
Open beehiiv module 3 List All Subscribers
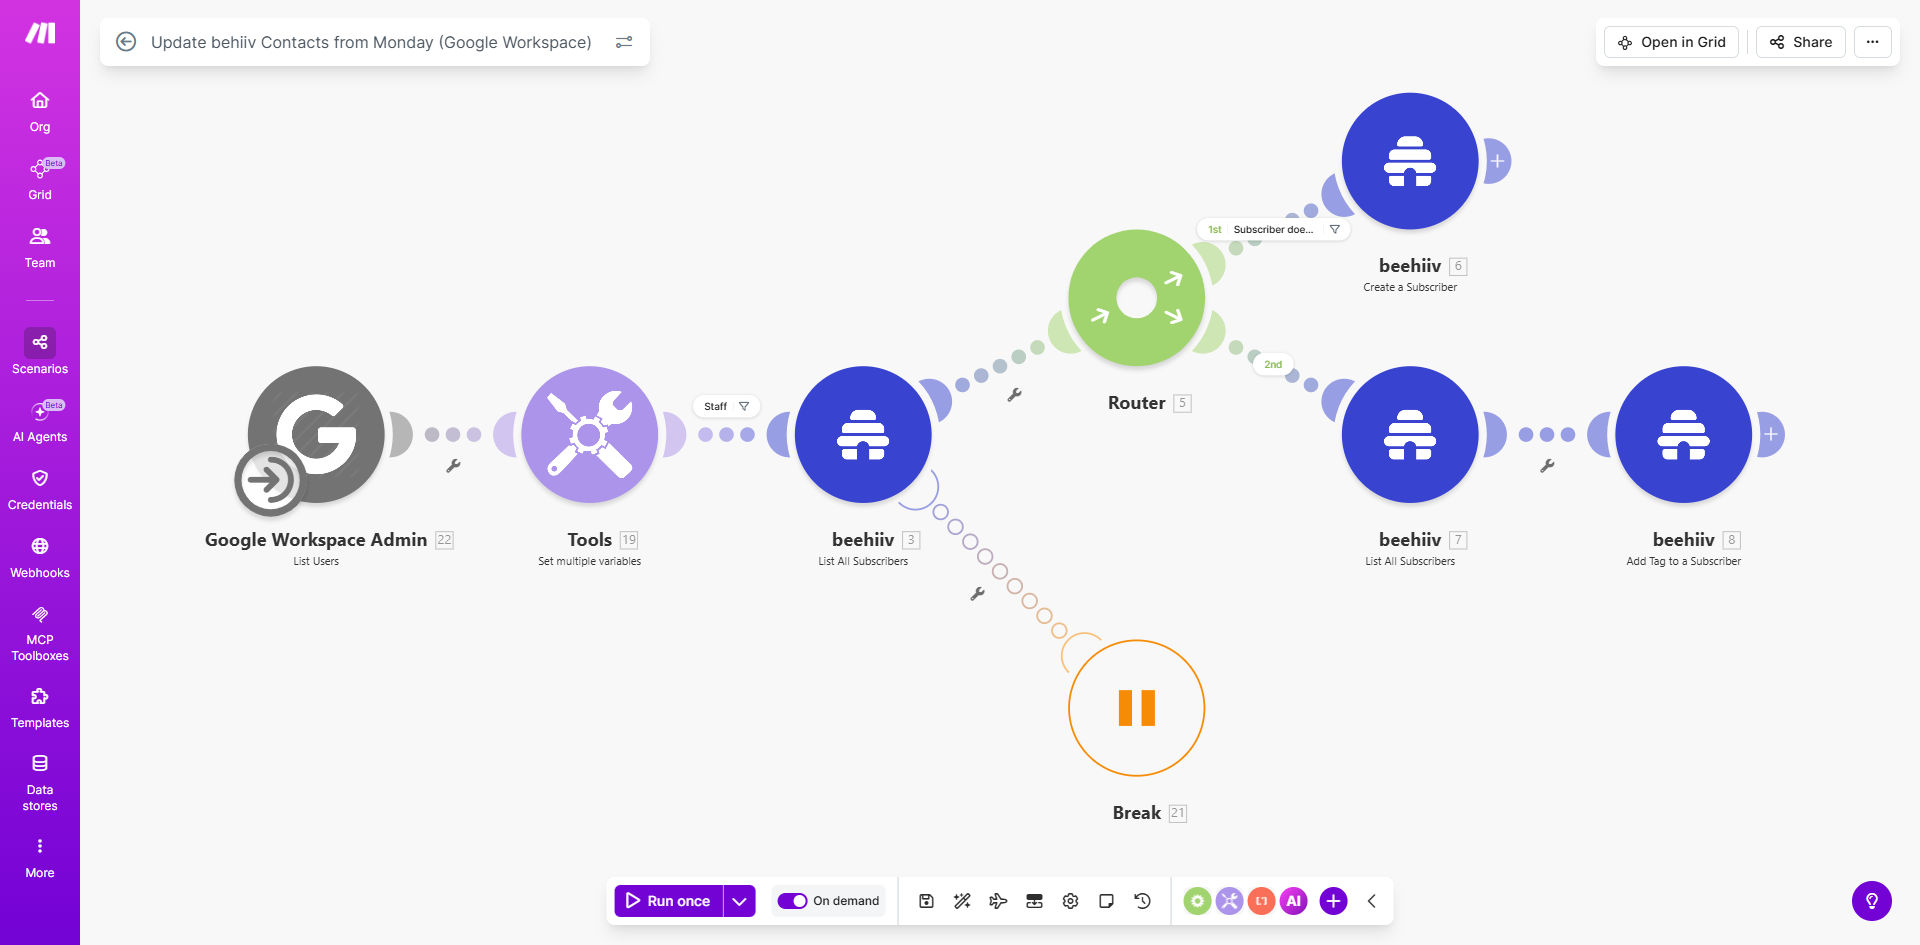(x=863, y=434)
